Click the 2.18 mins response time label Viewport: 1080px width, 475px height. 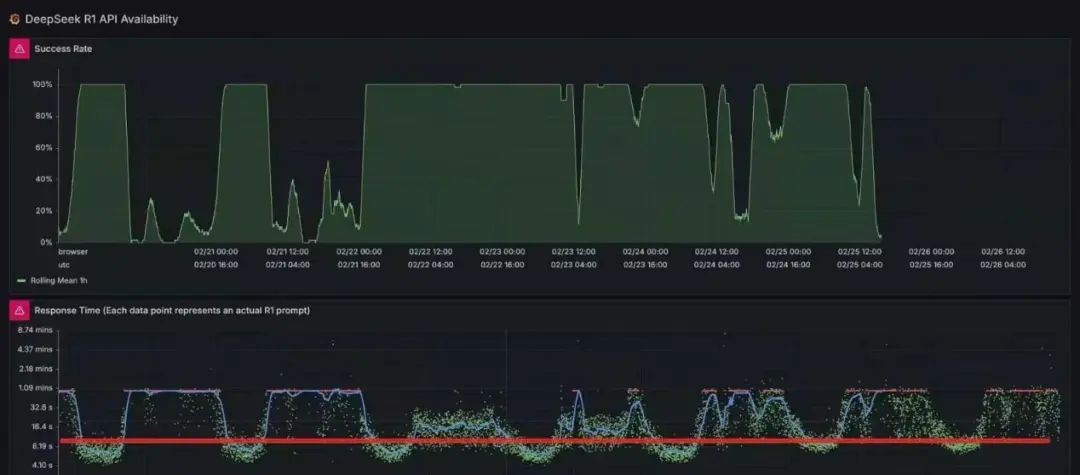pyautogui.click(x=34, y=369)
